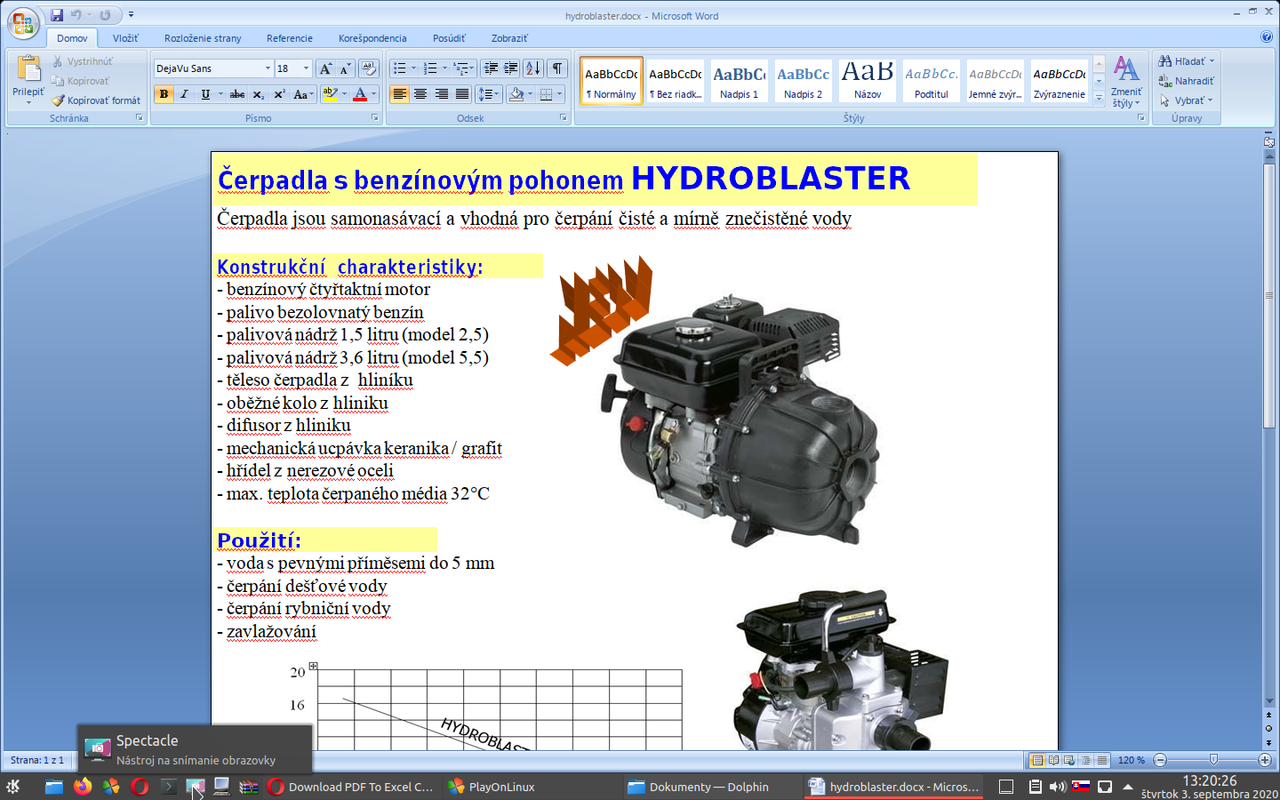The width and height of the screenshot is (1280, 800).
Task: Toggle Underline formatting
Action: [x=205, y=95]
